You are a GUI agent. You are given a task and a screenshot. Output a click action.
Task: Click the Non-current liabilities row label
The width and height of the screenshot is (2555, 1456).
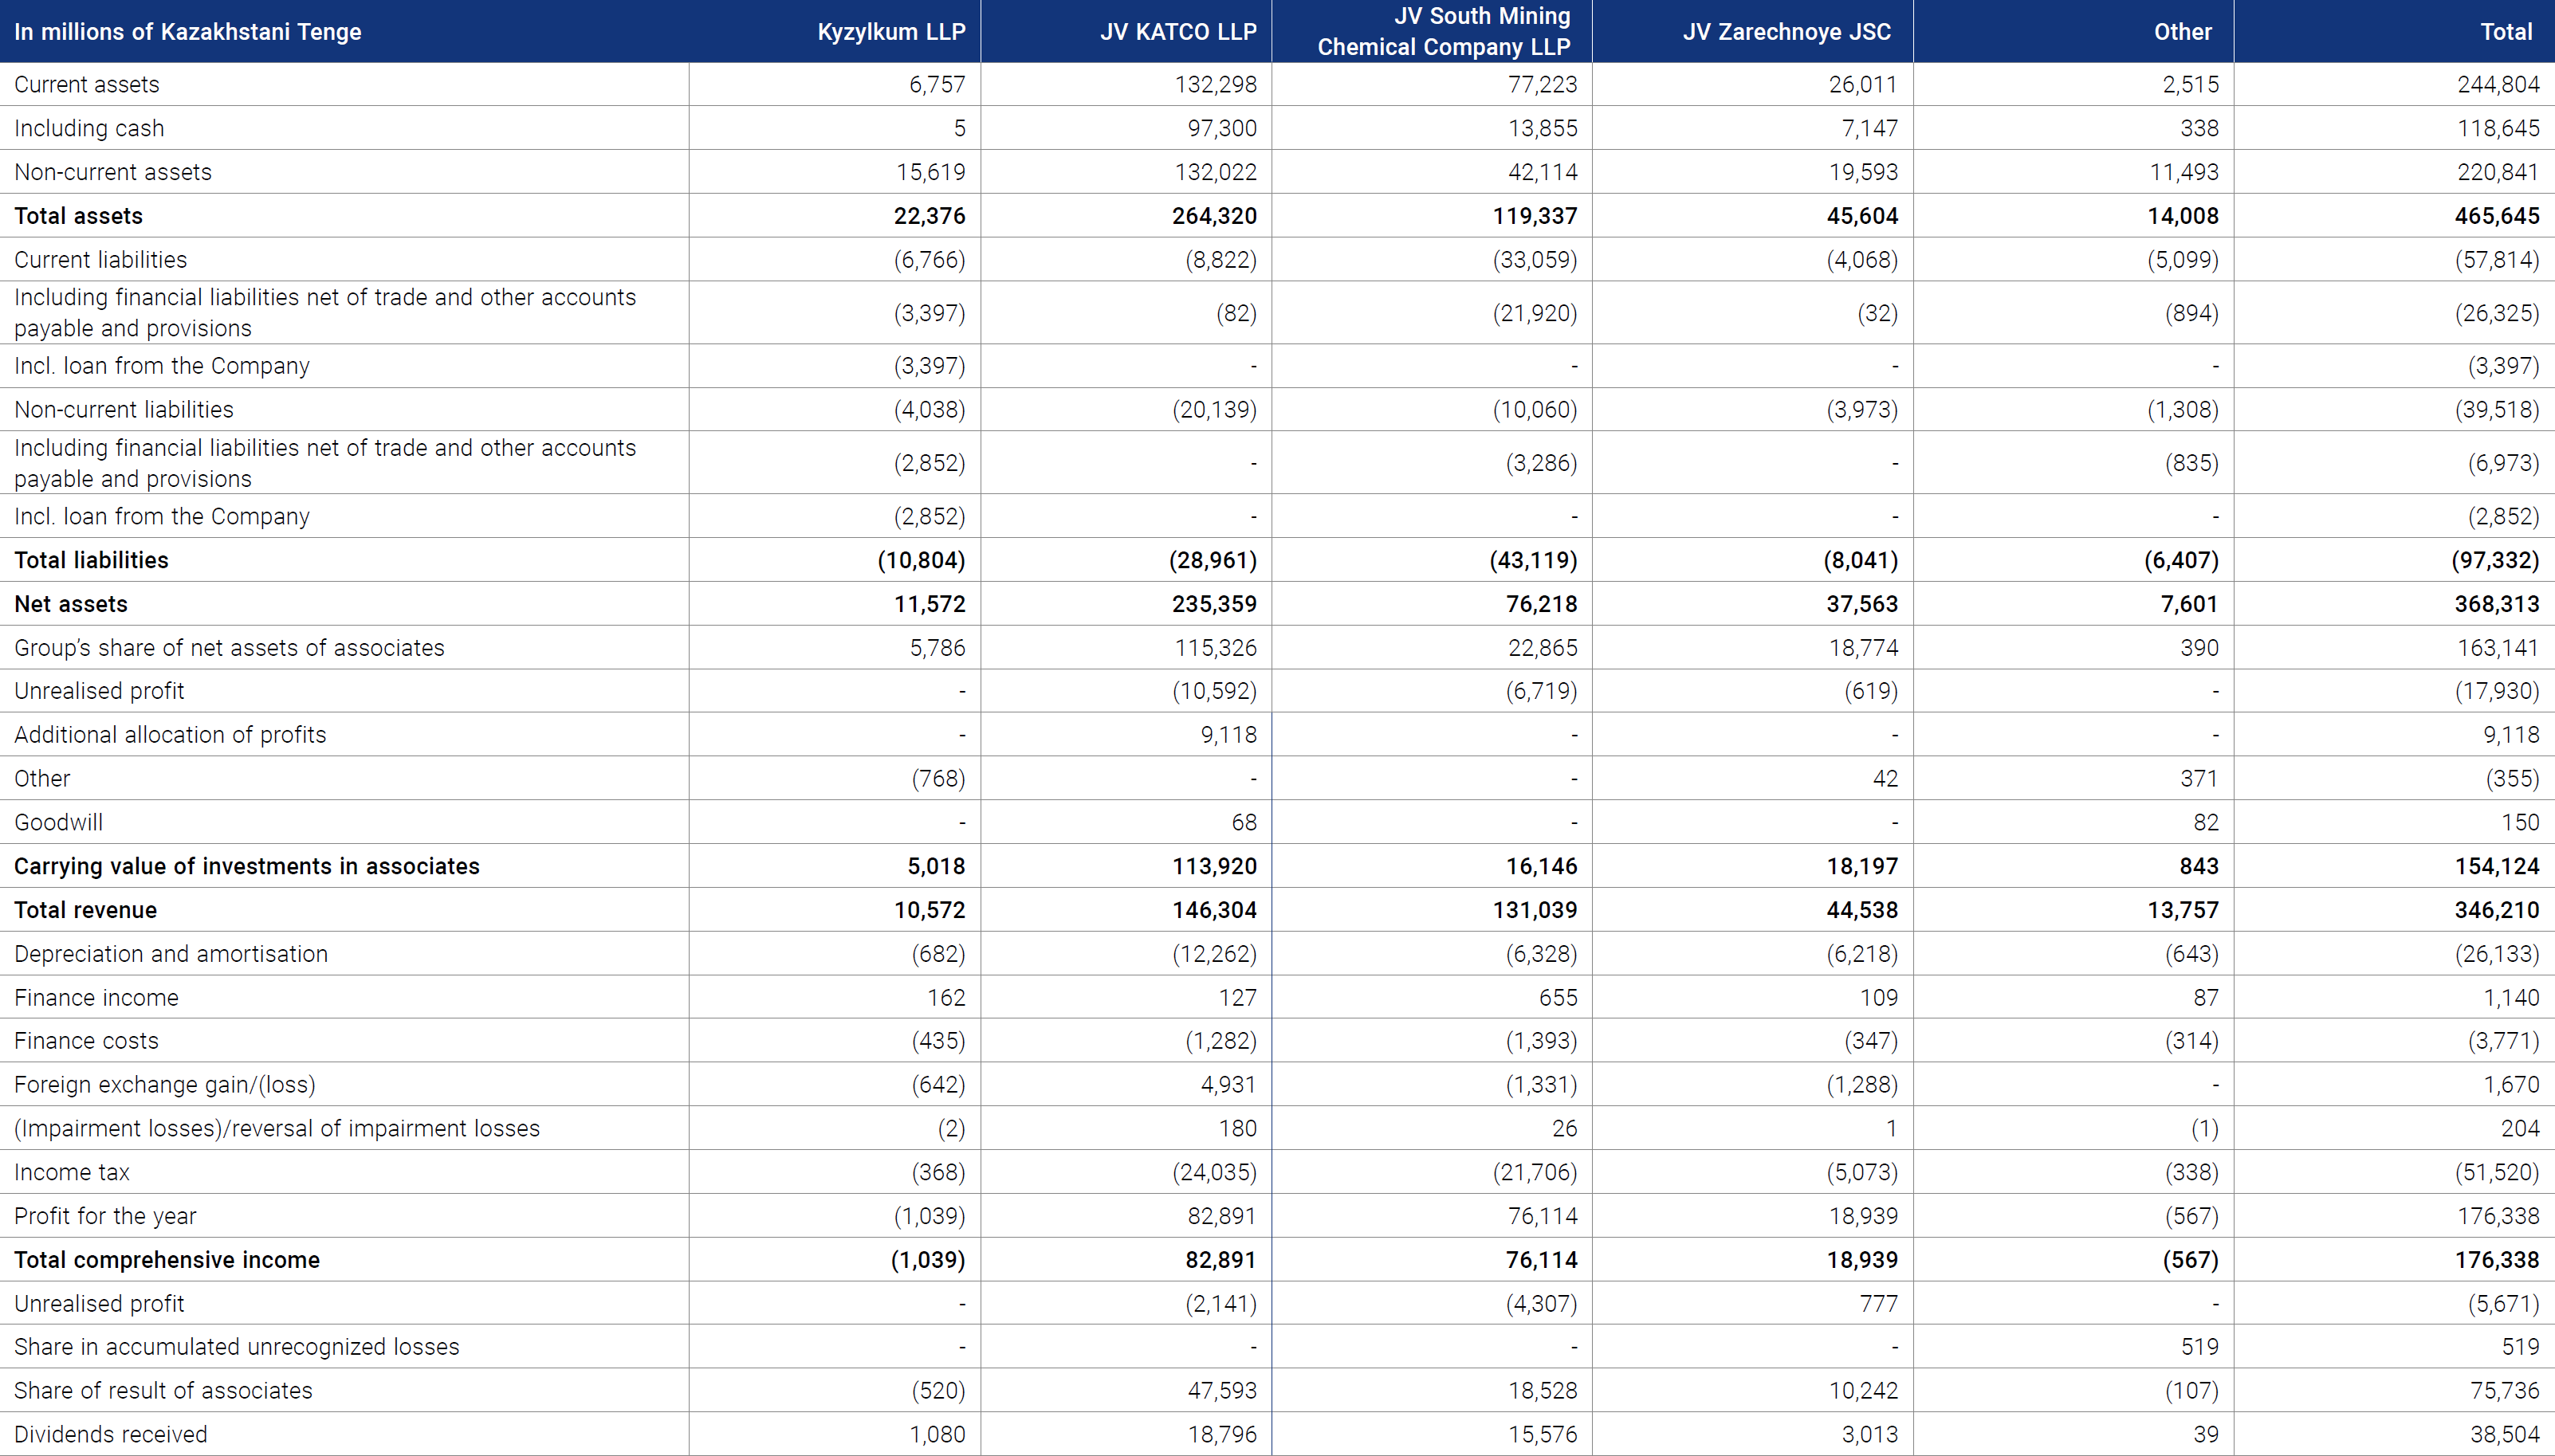click(124, 410)
